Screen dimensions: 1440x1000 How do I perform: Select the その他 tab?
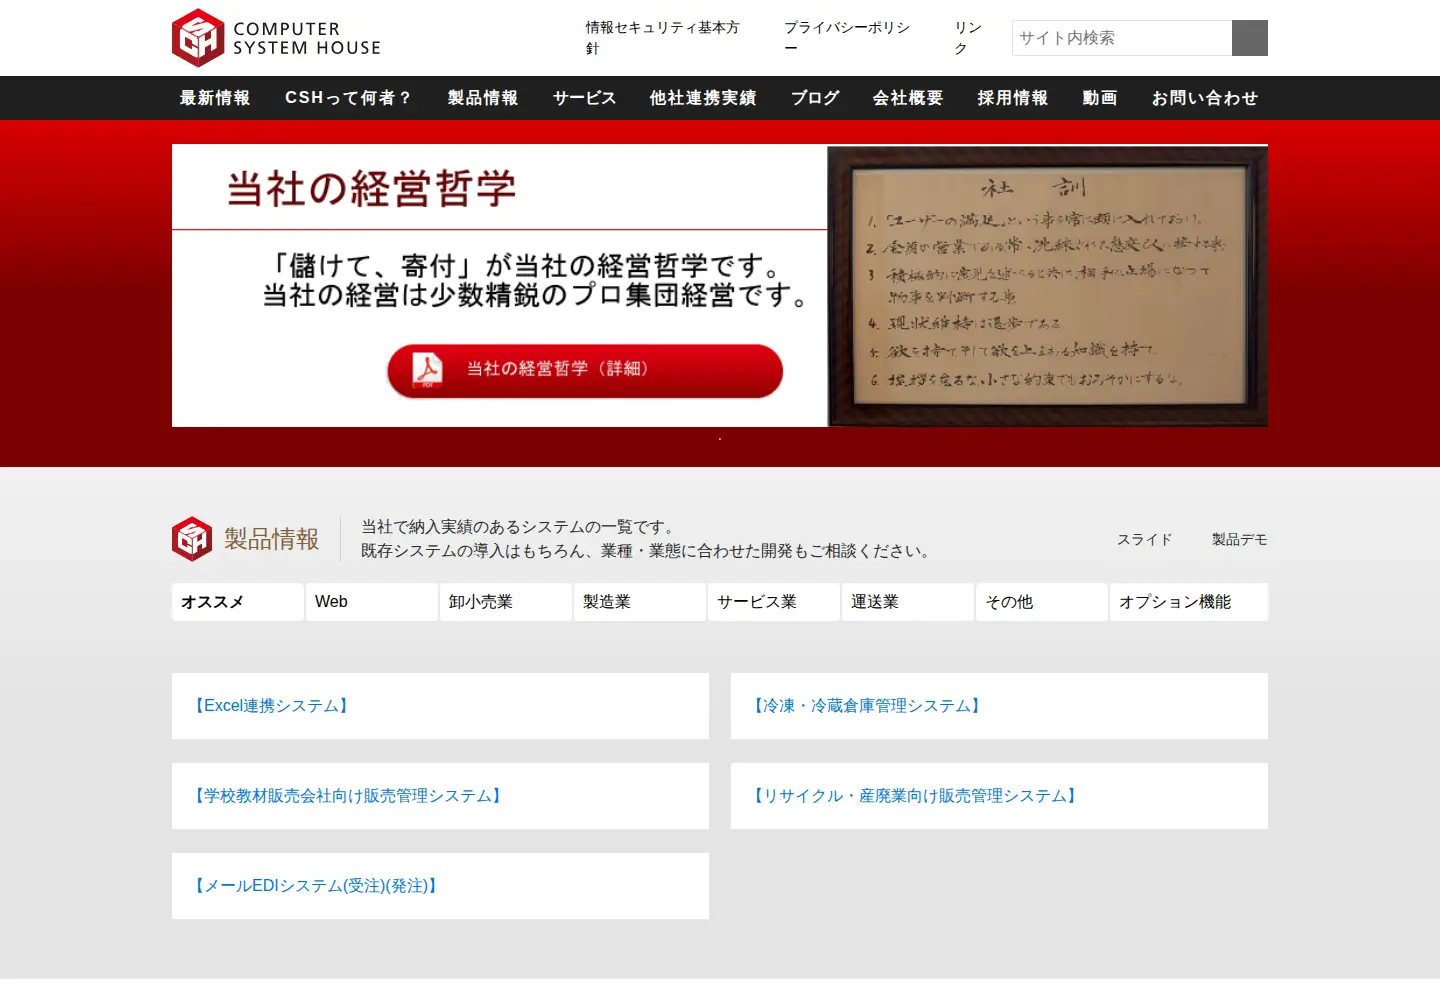1042,602
